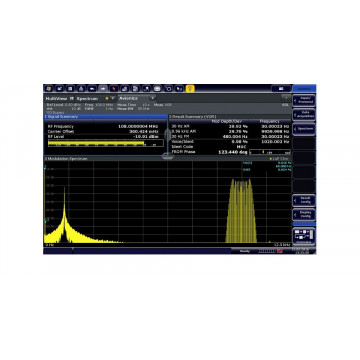360x360 pixels.
Task: Select the Modulation Spectrum window title bar
Action: 168,159
